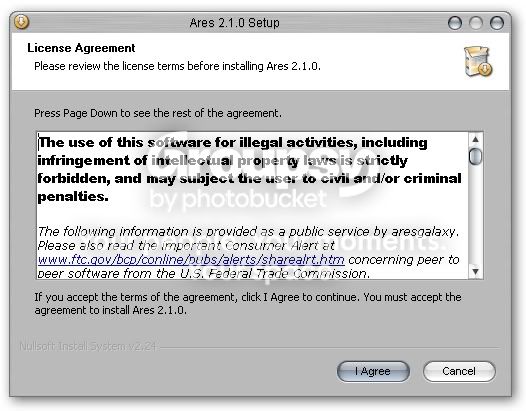Click the license scrollbar thumb
Image resolution: width=526 pixels, height=411 pixels.
pos(475,156)
